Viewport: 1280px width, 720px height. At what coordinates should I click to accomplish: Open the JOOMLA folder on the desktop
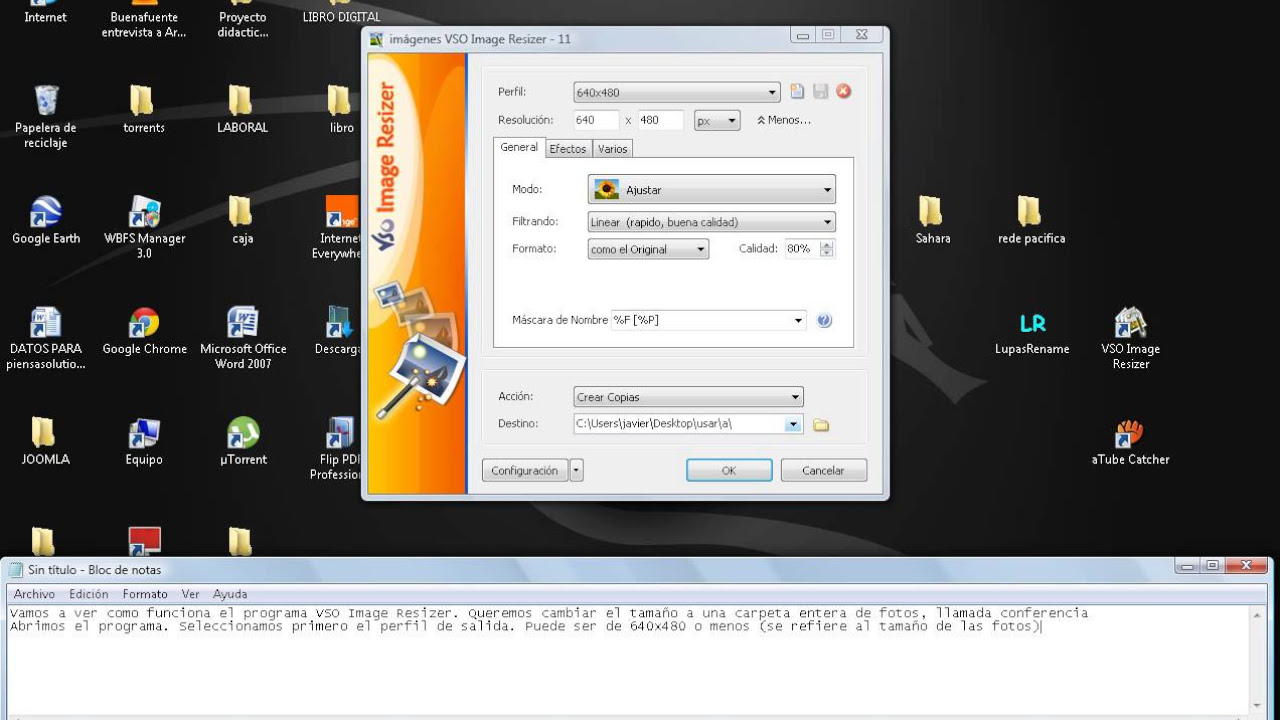46,442
